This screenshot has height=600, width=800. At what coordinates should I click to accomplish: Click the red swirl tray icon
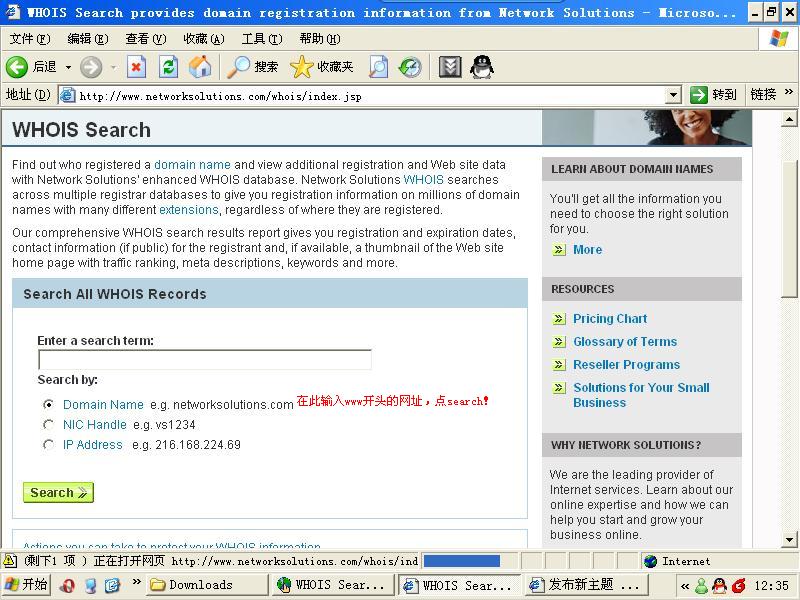(x=738, y=586)
